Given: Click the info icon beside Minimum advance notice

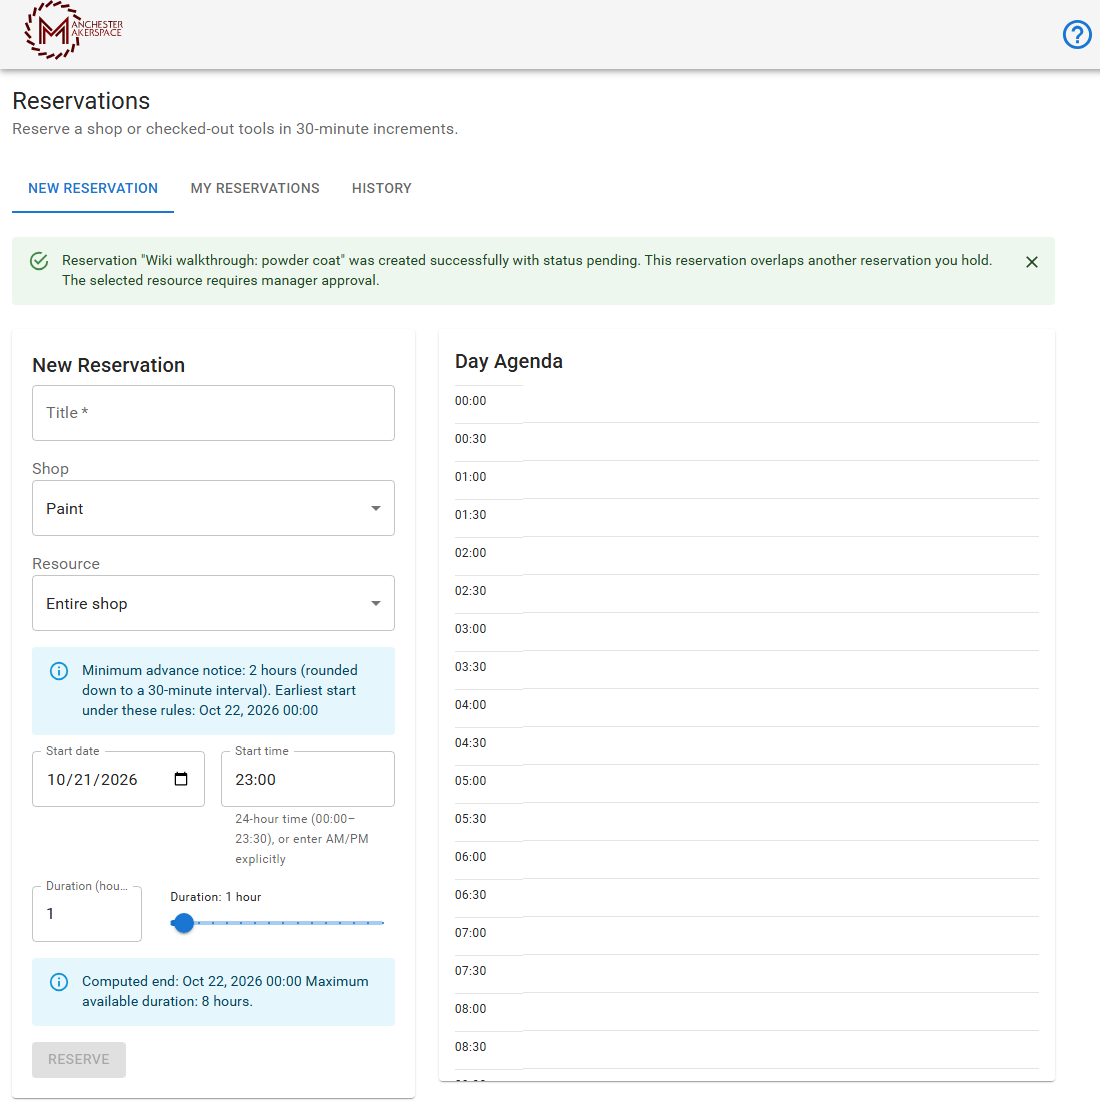Looking at the screenshot, I should 59,670.
